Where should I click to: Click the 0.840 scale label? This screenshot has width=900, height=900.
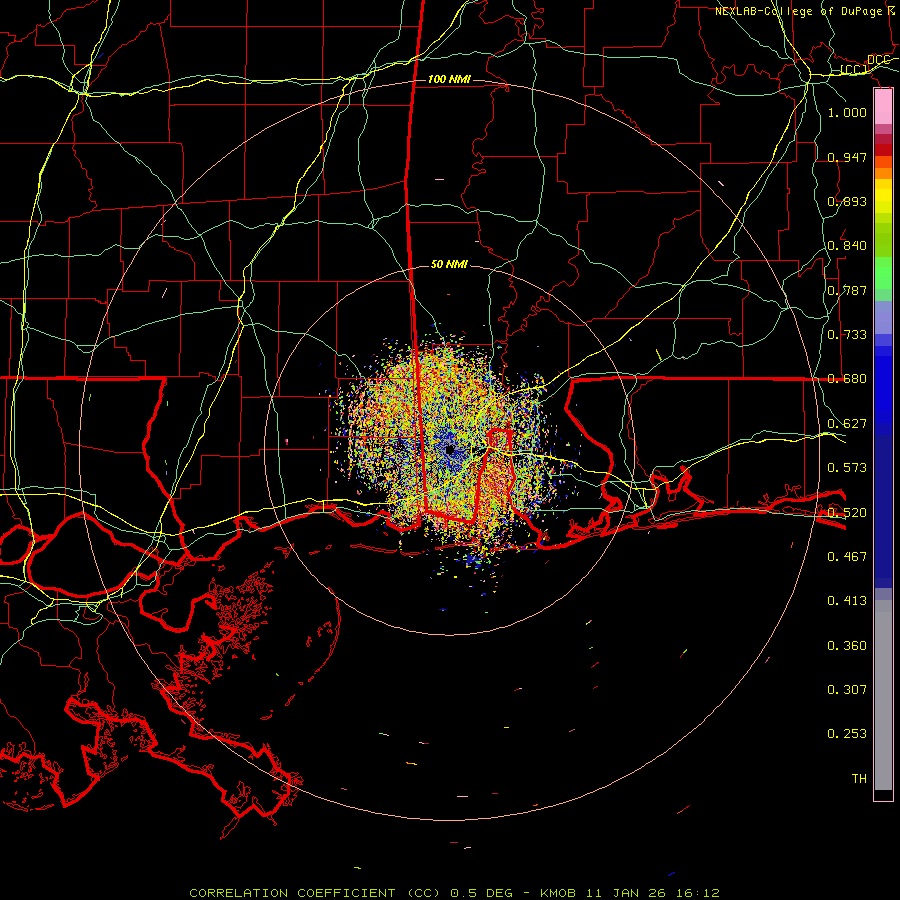[x=847, y=246]
